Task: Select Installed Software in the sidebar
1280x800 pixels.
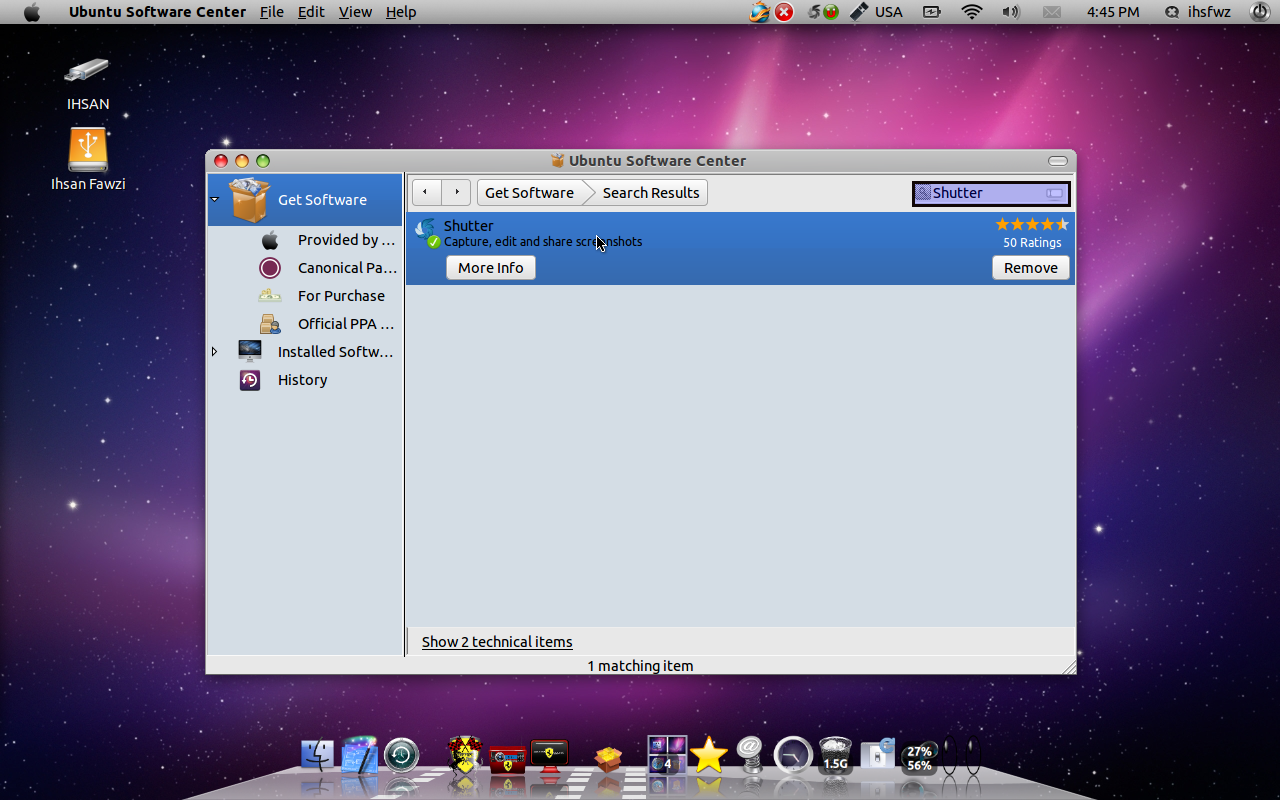Action: (316, 352)
